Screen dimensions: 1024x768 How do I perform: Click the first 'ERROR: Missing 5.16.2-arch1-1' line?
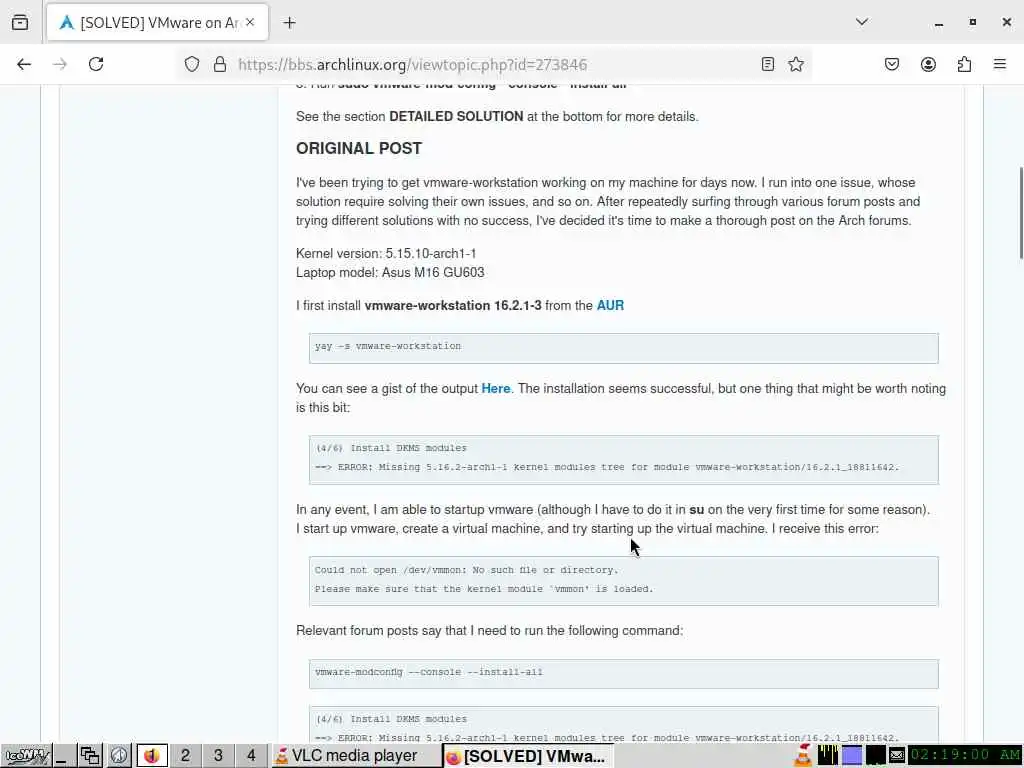[607, 467]
